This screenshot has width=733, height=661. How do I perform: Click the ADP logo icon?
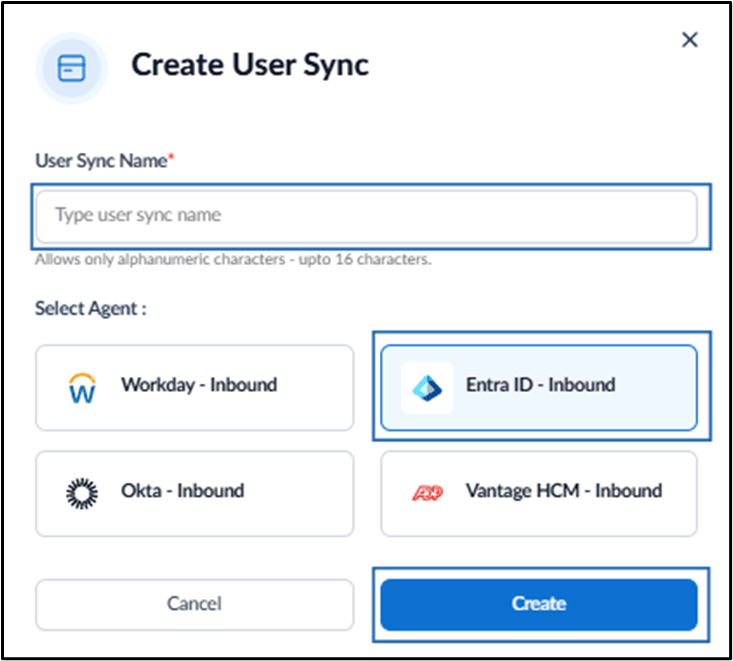pyautogui.click(x=427, y=493)
